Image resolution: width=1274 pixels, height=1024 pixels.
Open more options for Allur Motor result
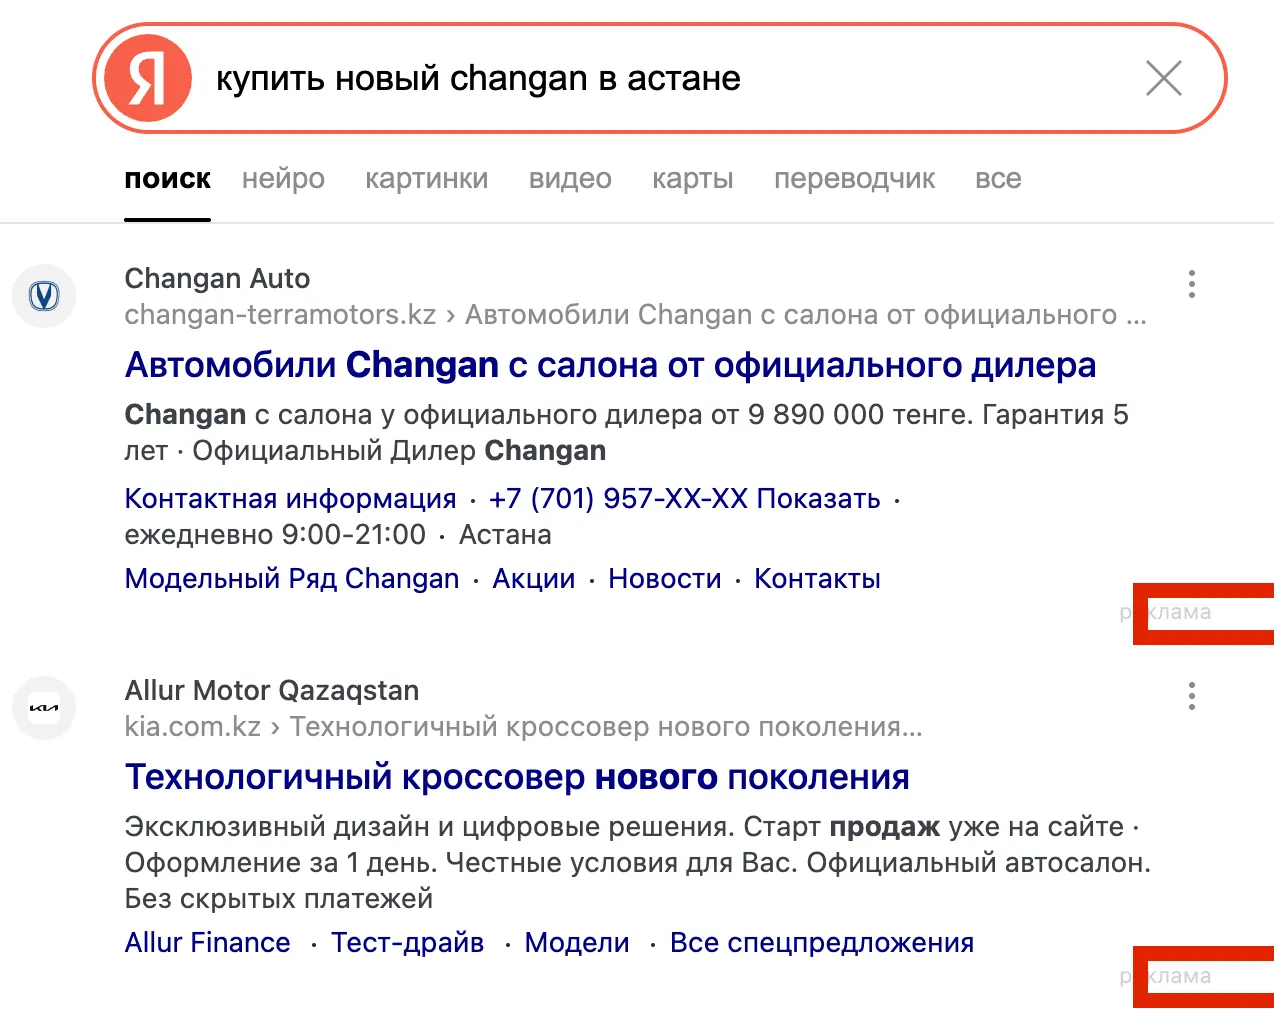1191,696
